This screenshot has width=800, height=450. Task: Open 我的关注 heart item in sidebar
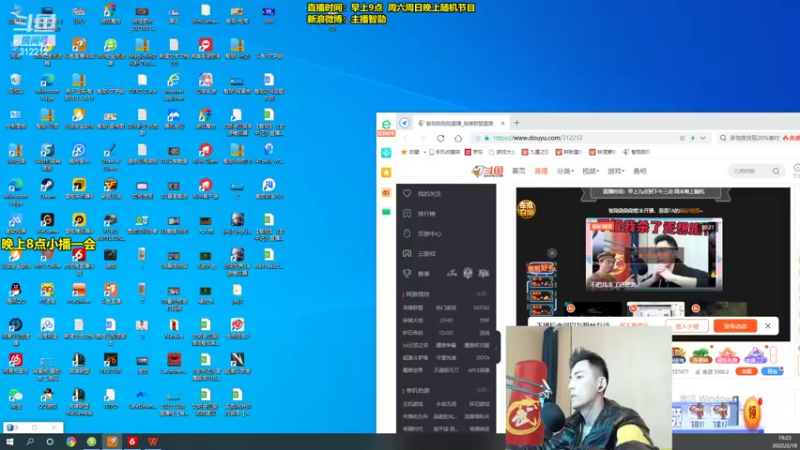(422, 194)
